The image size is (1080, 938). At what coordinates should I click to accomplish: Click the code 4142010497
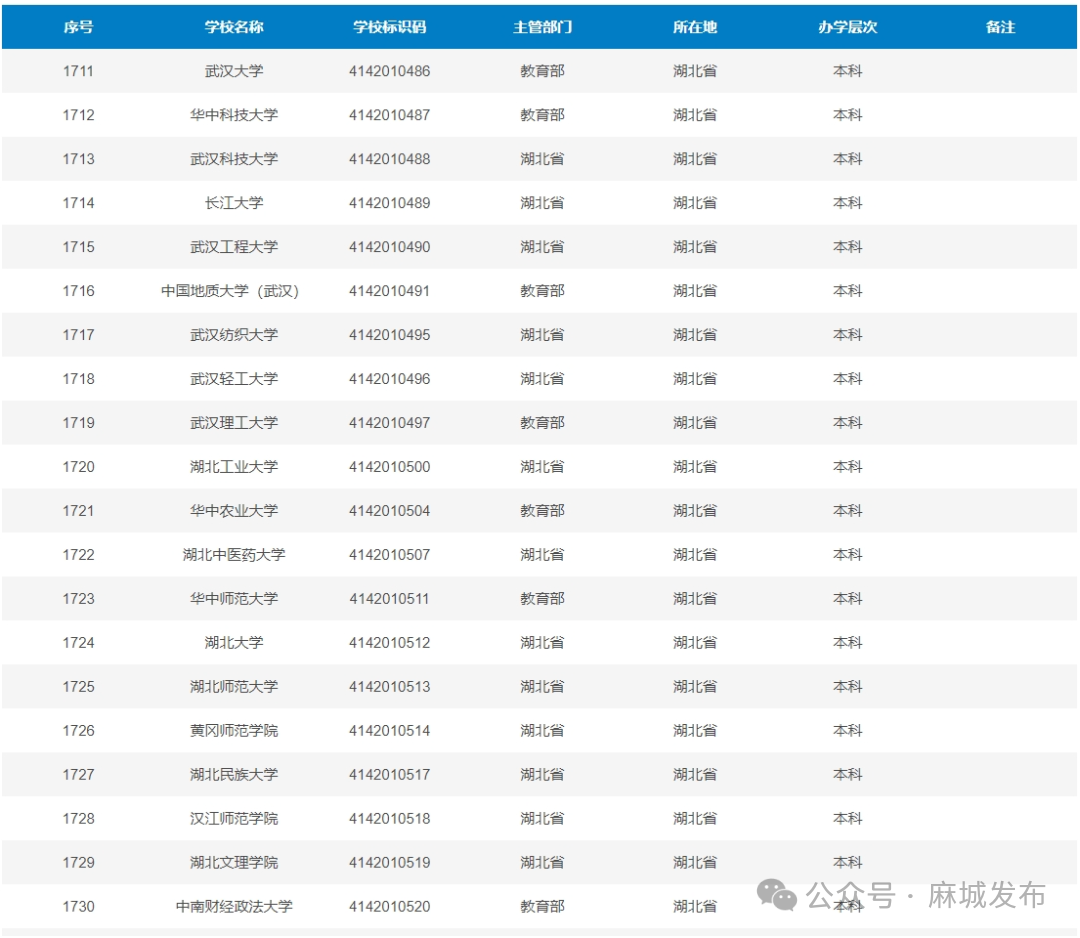click(390, 423)
